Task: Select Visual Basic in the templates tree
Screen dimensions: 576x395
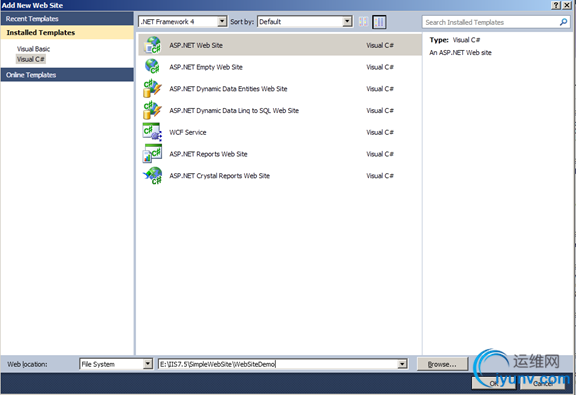Action: [x=33, y=49]
